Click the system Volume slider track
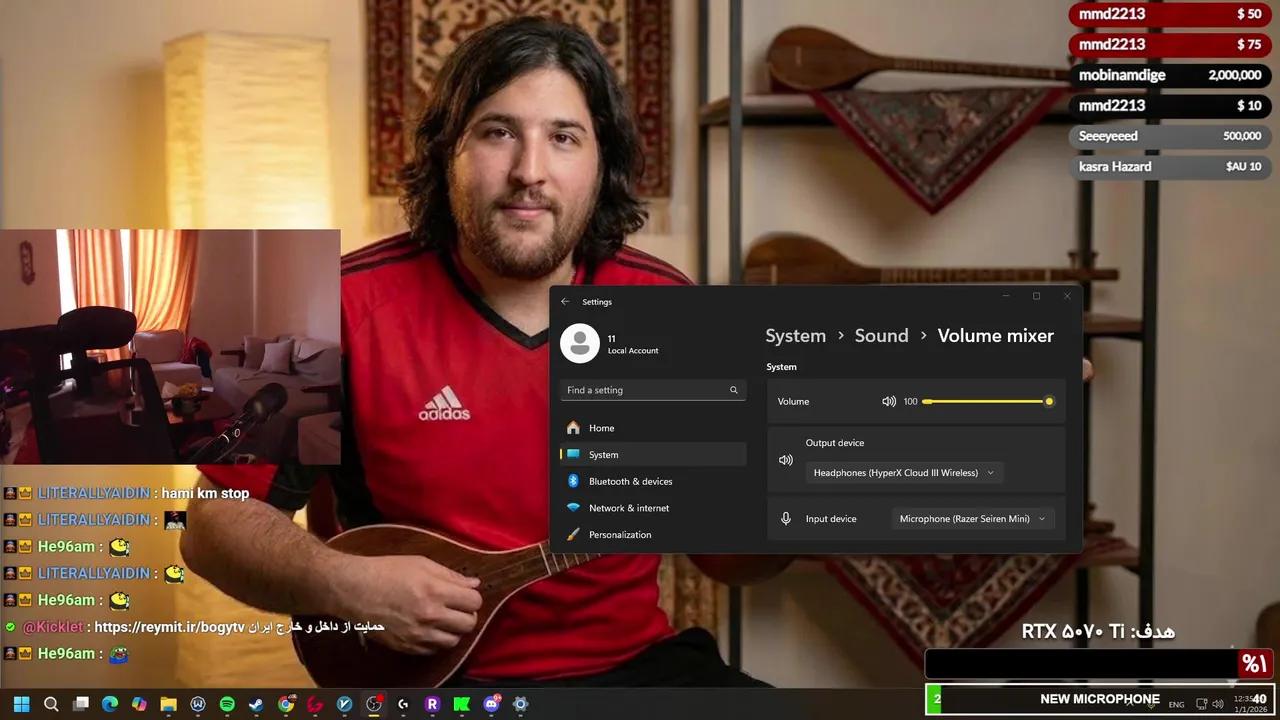Viewport: 1280px width, 720px height. point(987,401)
